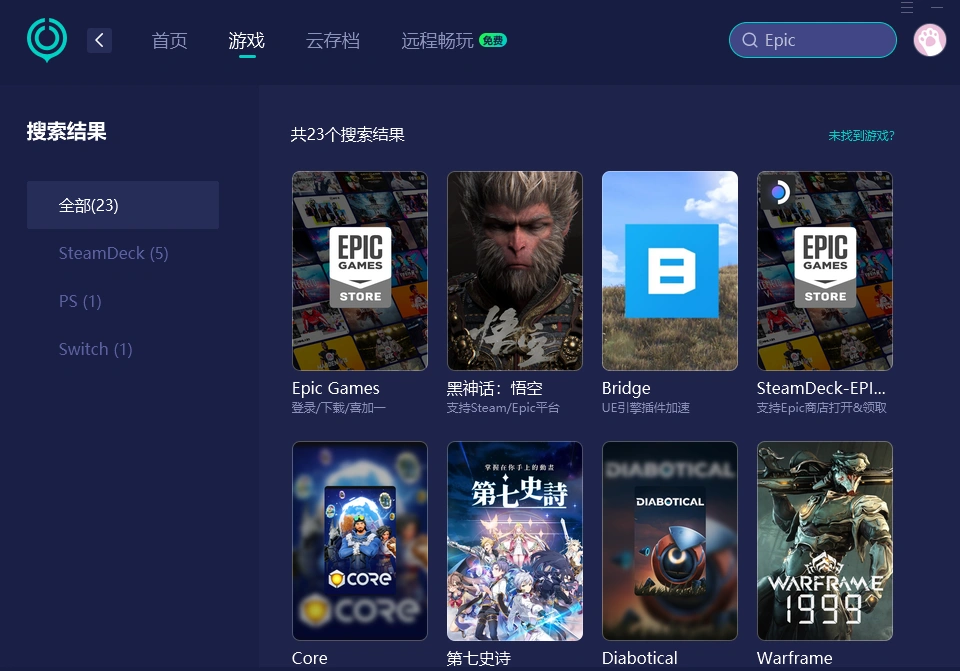Viewport: 960px width, 671px height.
Task: Open the Warframe 1999 game card
Action: coord(824,540)
